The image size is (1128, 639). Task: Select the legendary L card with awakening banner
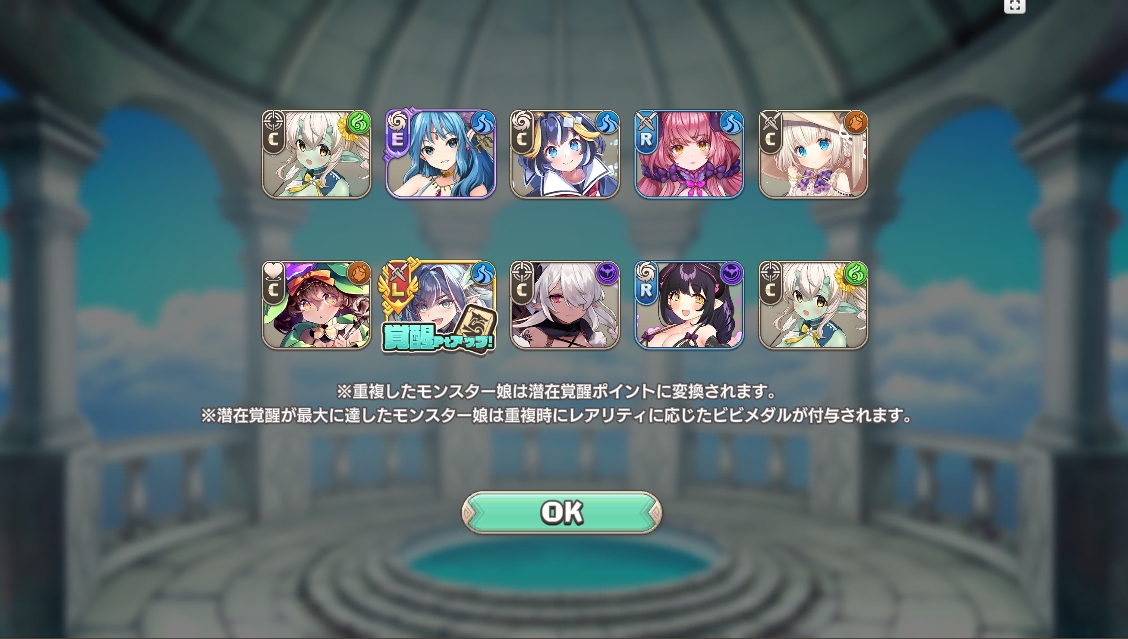(x=438, y=305)
